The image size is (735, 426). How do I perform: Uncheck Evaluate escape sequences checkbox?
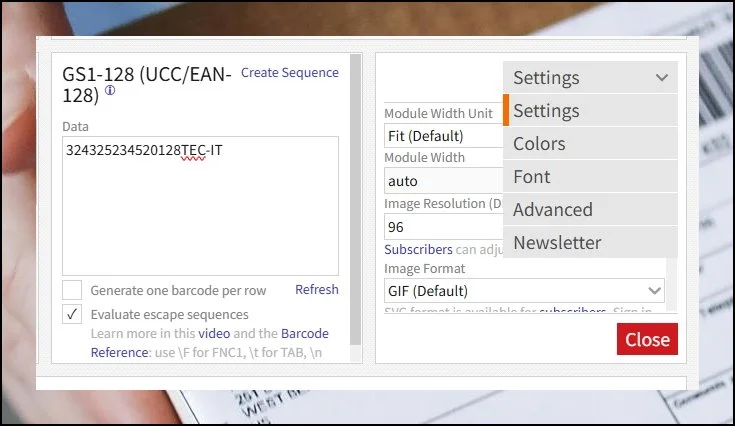(72, 315)
